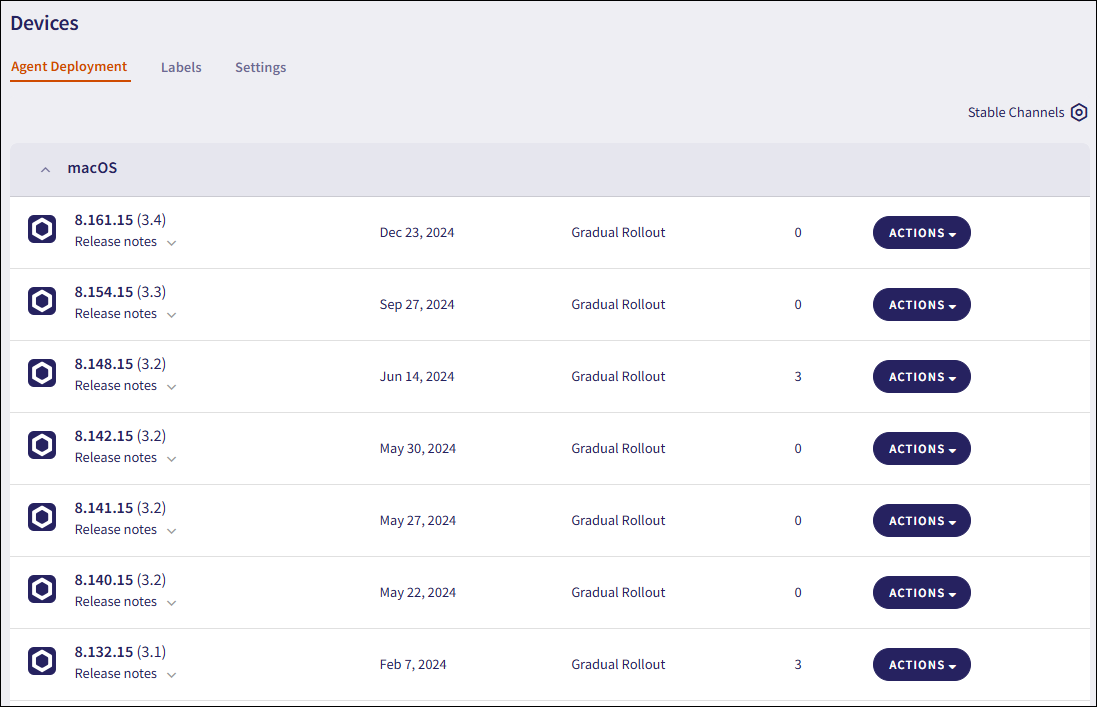The image size is (1097, 707).
Task: Click agent icon for version 8.148.15
Action: 42,373
